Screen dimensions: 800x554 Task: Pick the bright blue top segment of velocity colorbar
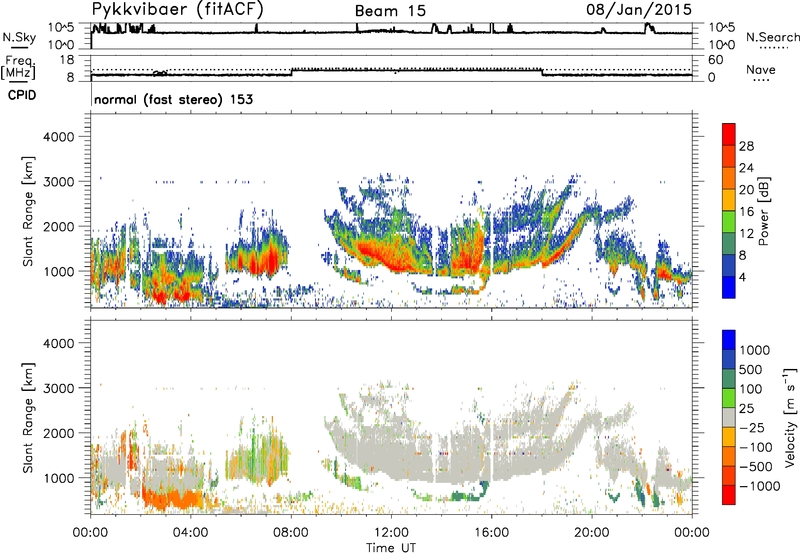(x=729, y=340)
